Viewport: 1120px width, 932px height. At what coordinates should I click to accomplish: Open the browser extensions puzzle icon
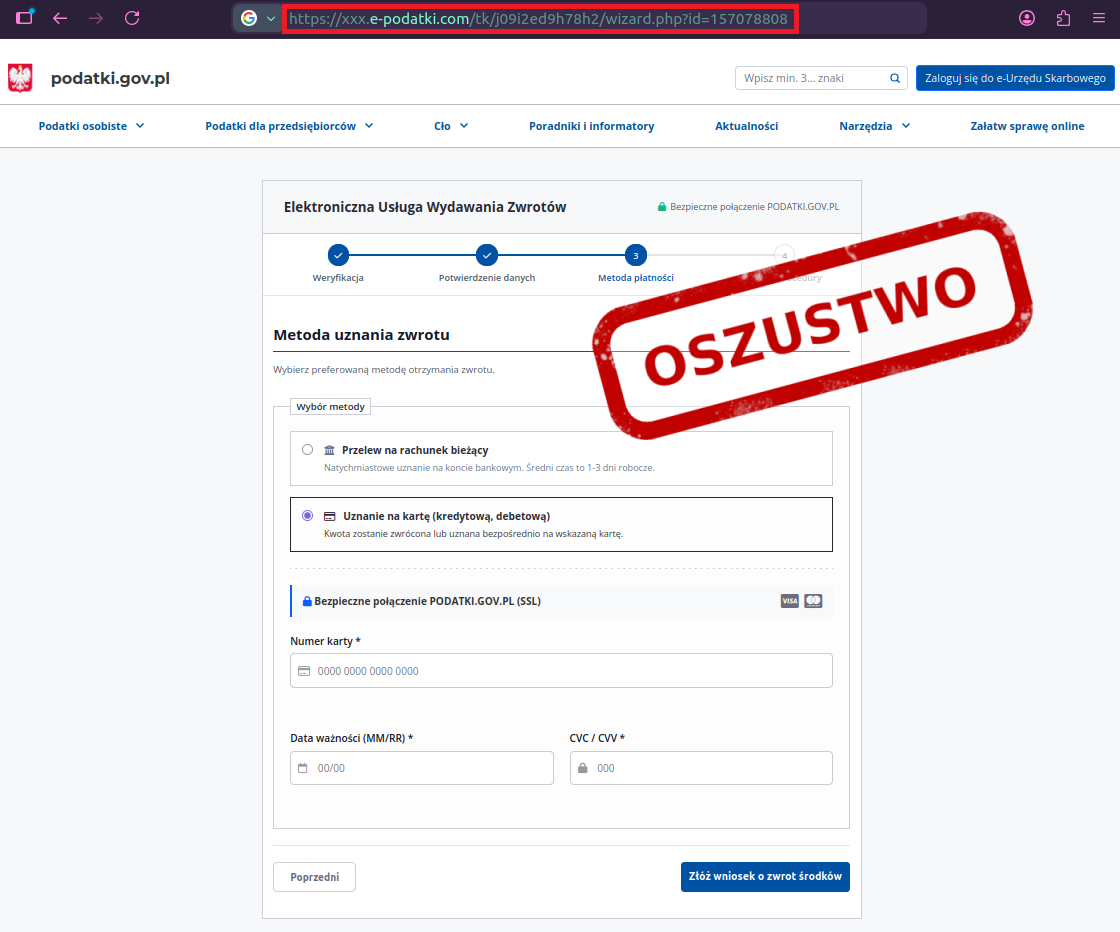coord(1063,18)
